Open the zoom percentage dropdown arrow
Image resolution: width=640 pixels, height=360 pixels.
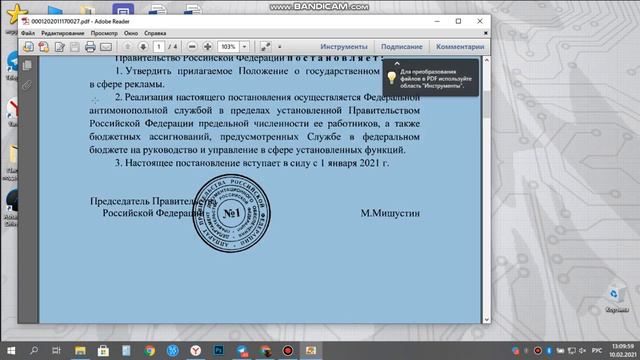244,47
